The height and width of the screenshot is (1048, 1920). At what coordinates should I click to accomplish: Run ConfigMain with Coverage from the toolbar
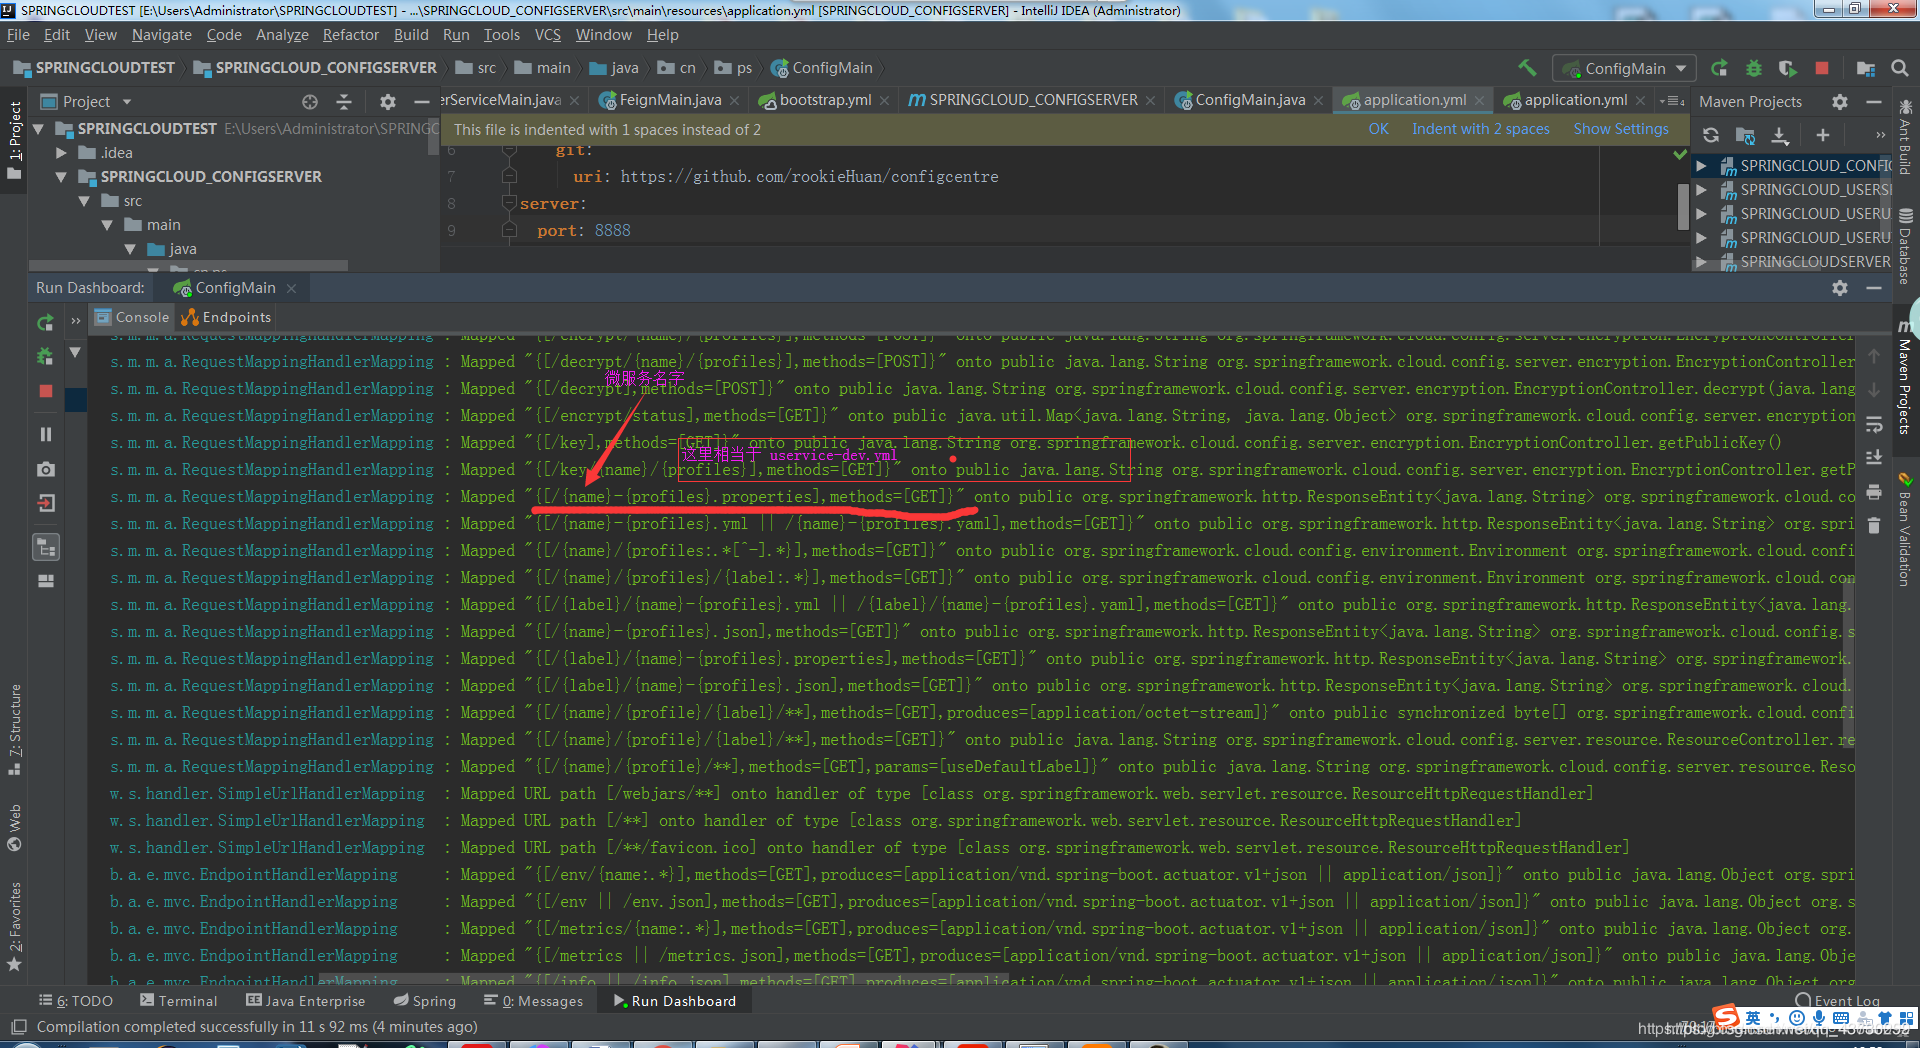1788,68
